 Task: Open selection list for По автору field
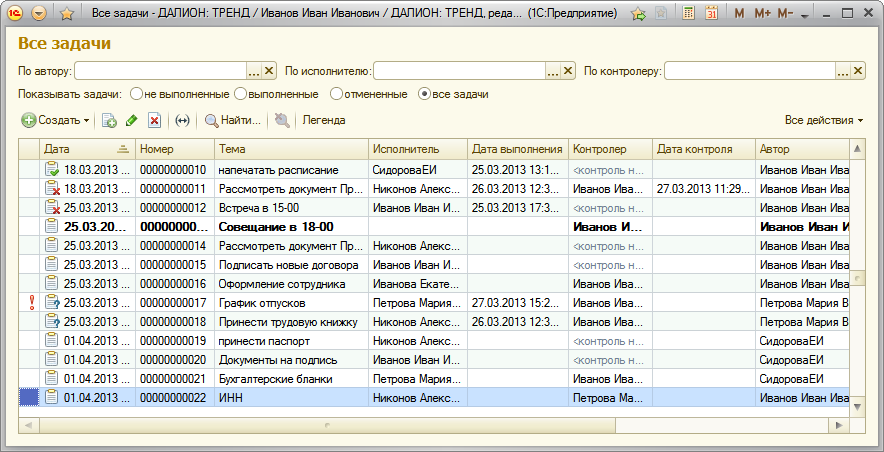(x=254, y=71)
